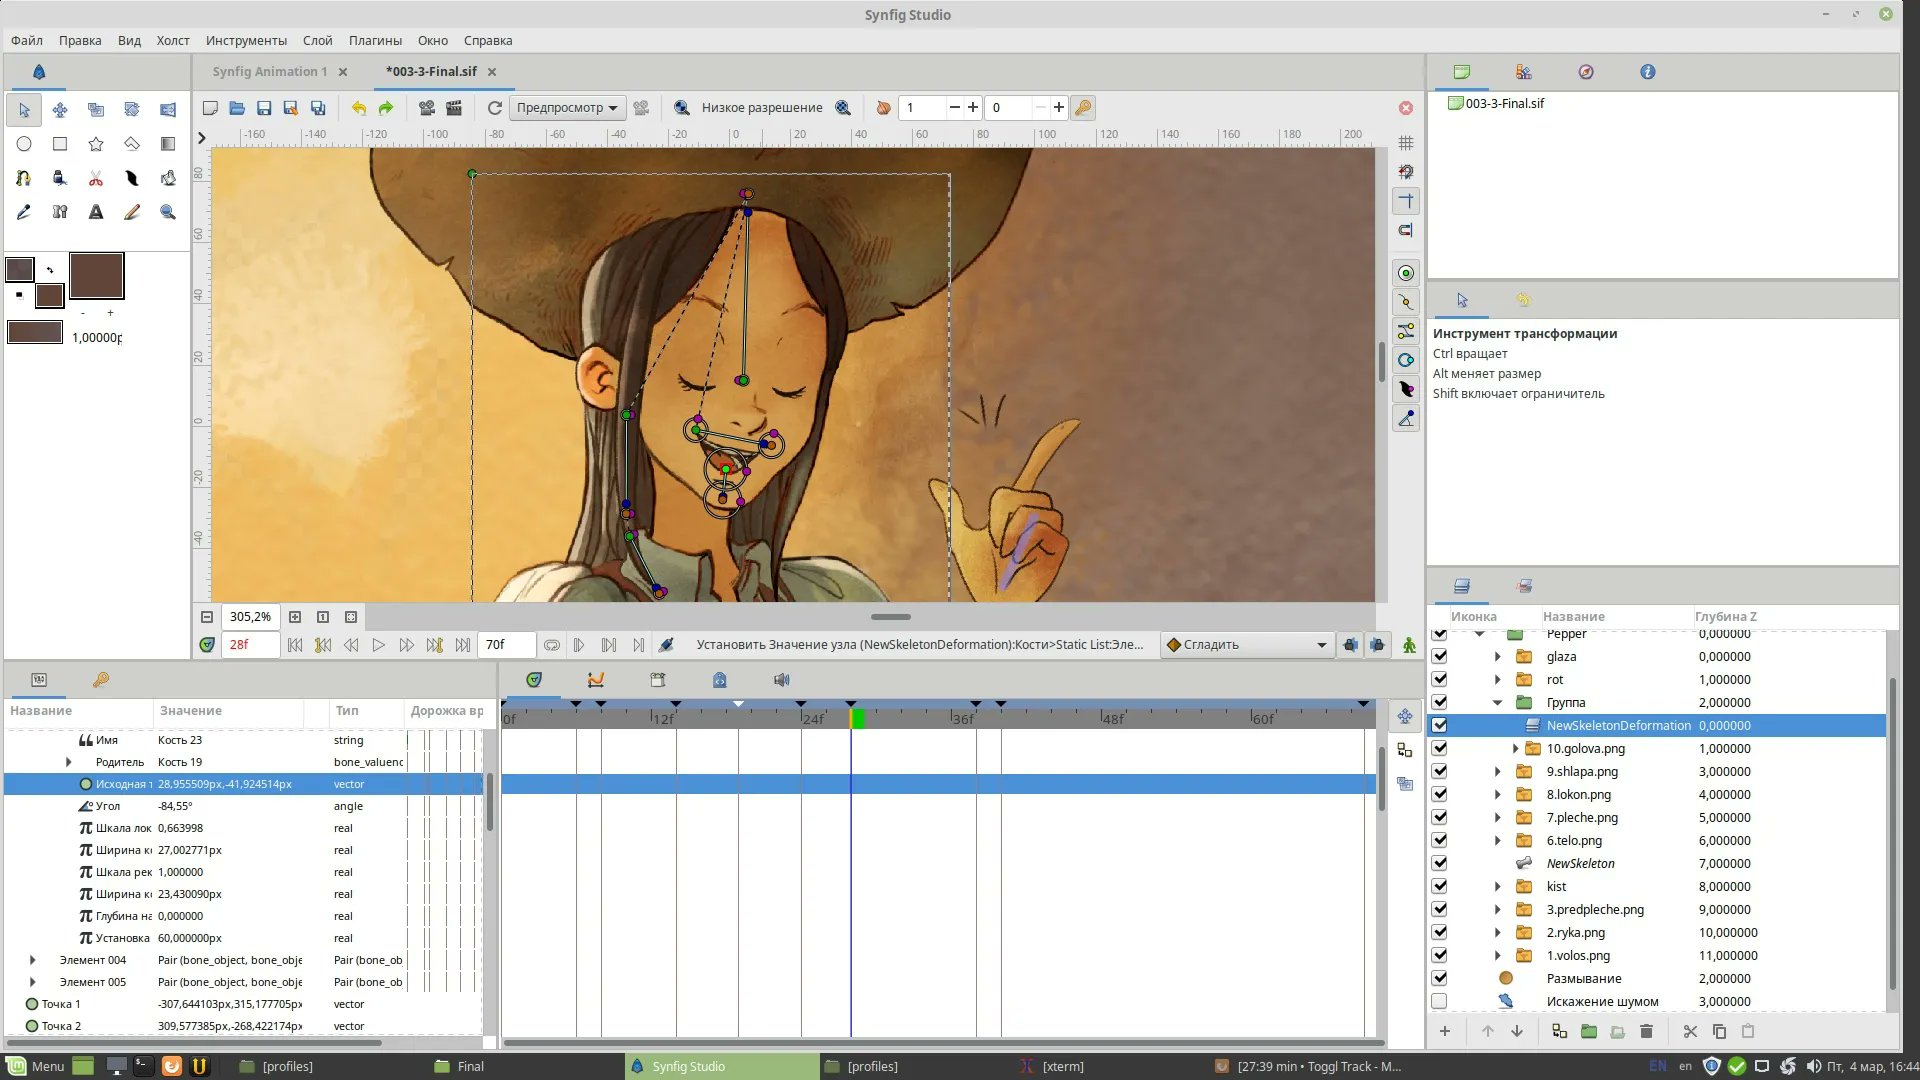This screenshot has width=1920, height=1080.
Task: Click the default gradient swatch
Action: pos(35,333)
